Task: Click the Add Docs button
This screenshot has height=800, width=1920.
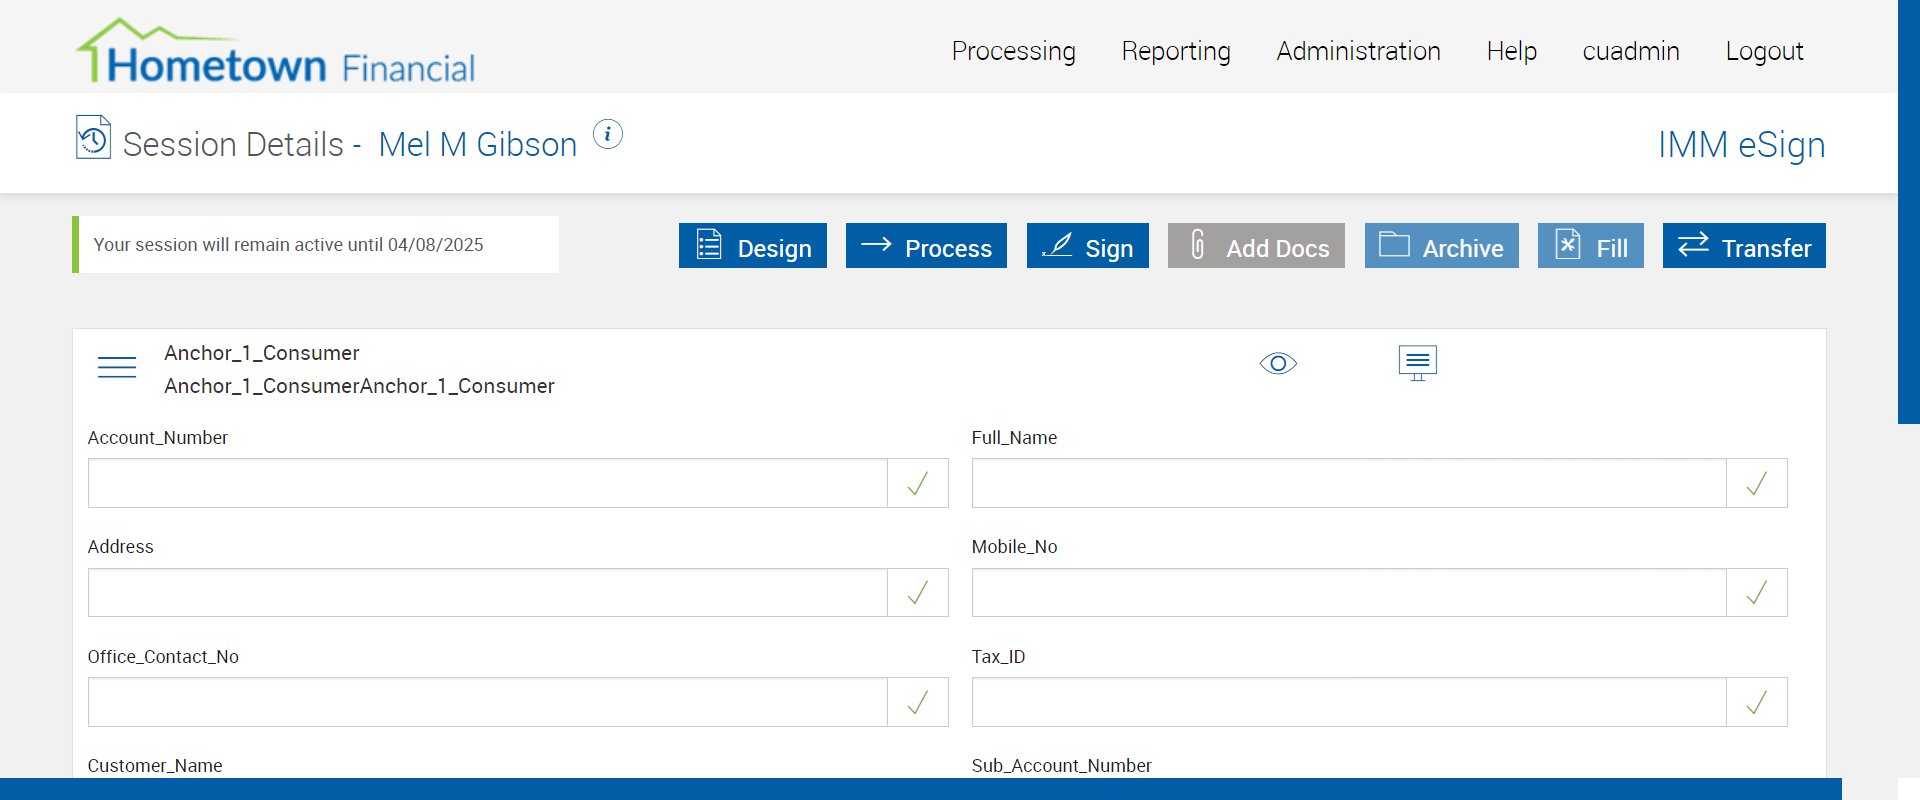Action: coord(1256,246)
